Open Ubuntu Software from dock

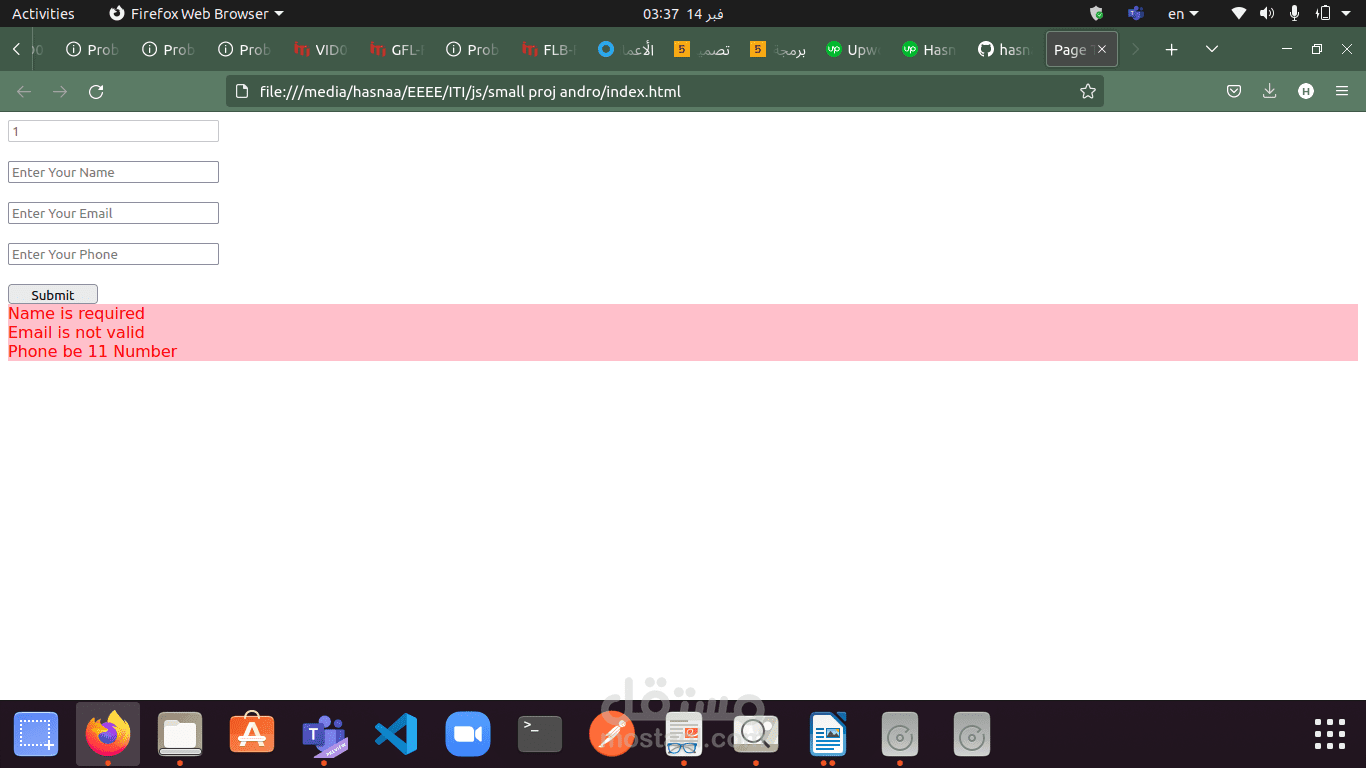tap(252, 735)
